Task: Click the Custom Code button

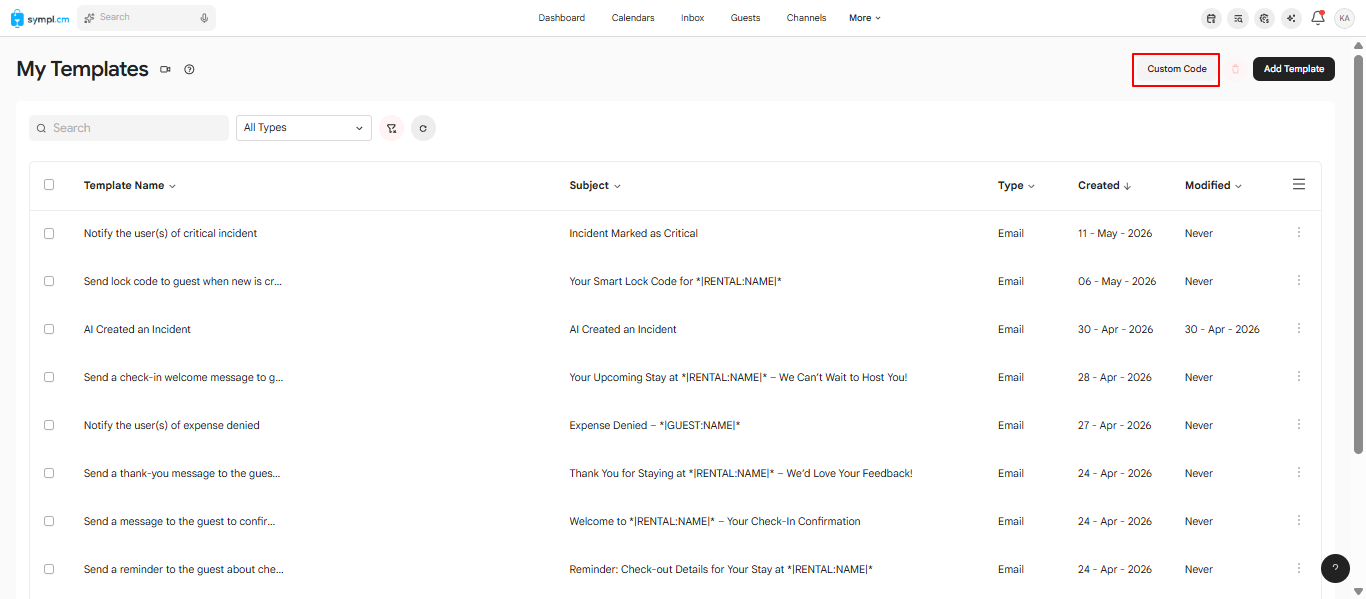Action: coord(1177,69)
